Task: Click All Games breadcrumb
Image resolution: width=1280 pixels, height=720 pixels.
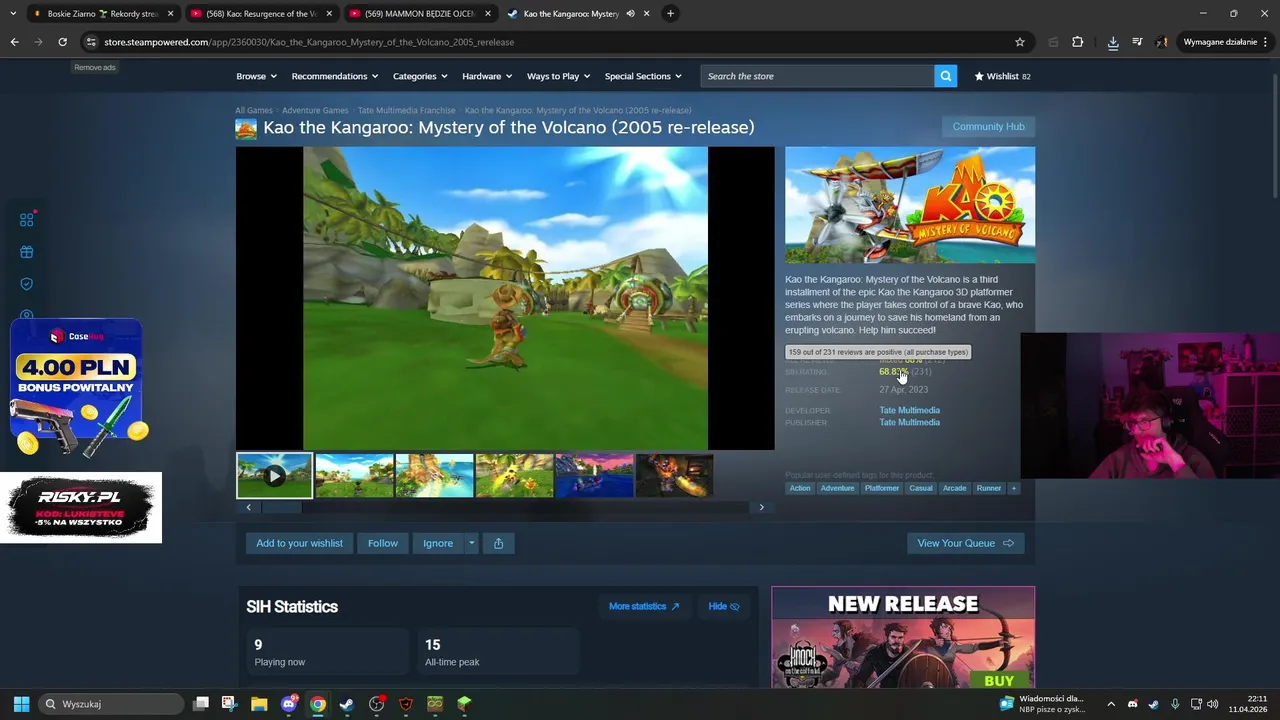Action: [254, 110]
